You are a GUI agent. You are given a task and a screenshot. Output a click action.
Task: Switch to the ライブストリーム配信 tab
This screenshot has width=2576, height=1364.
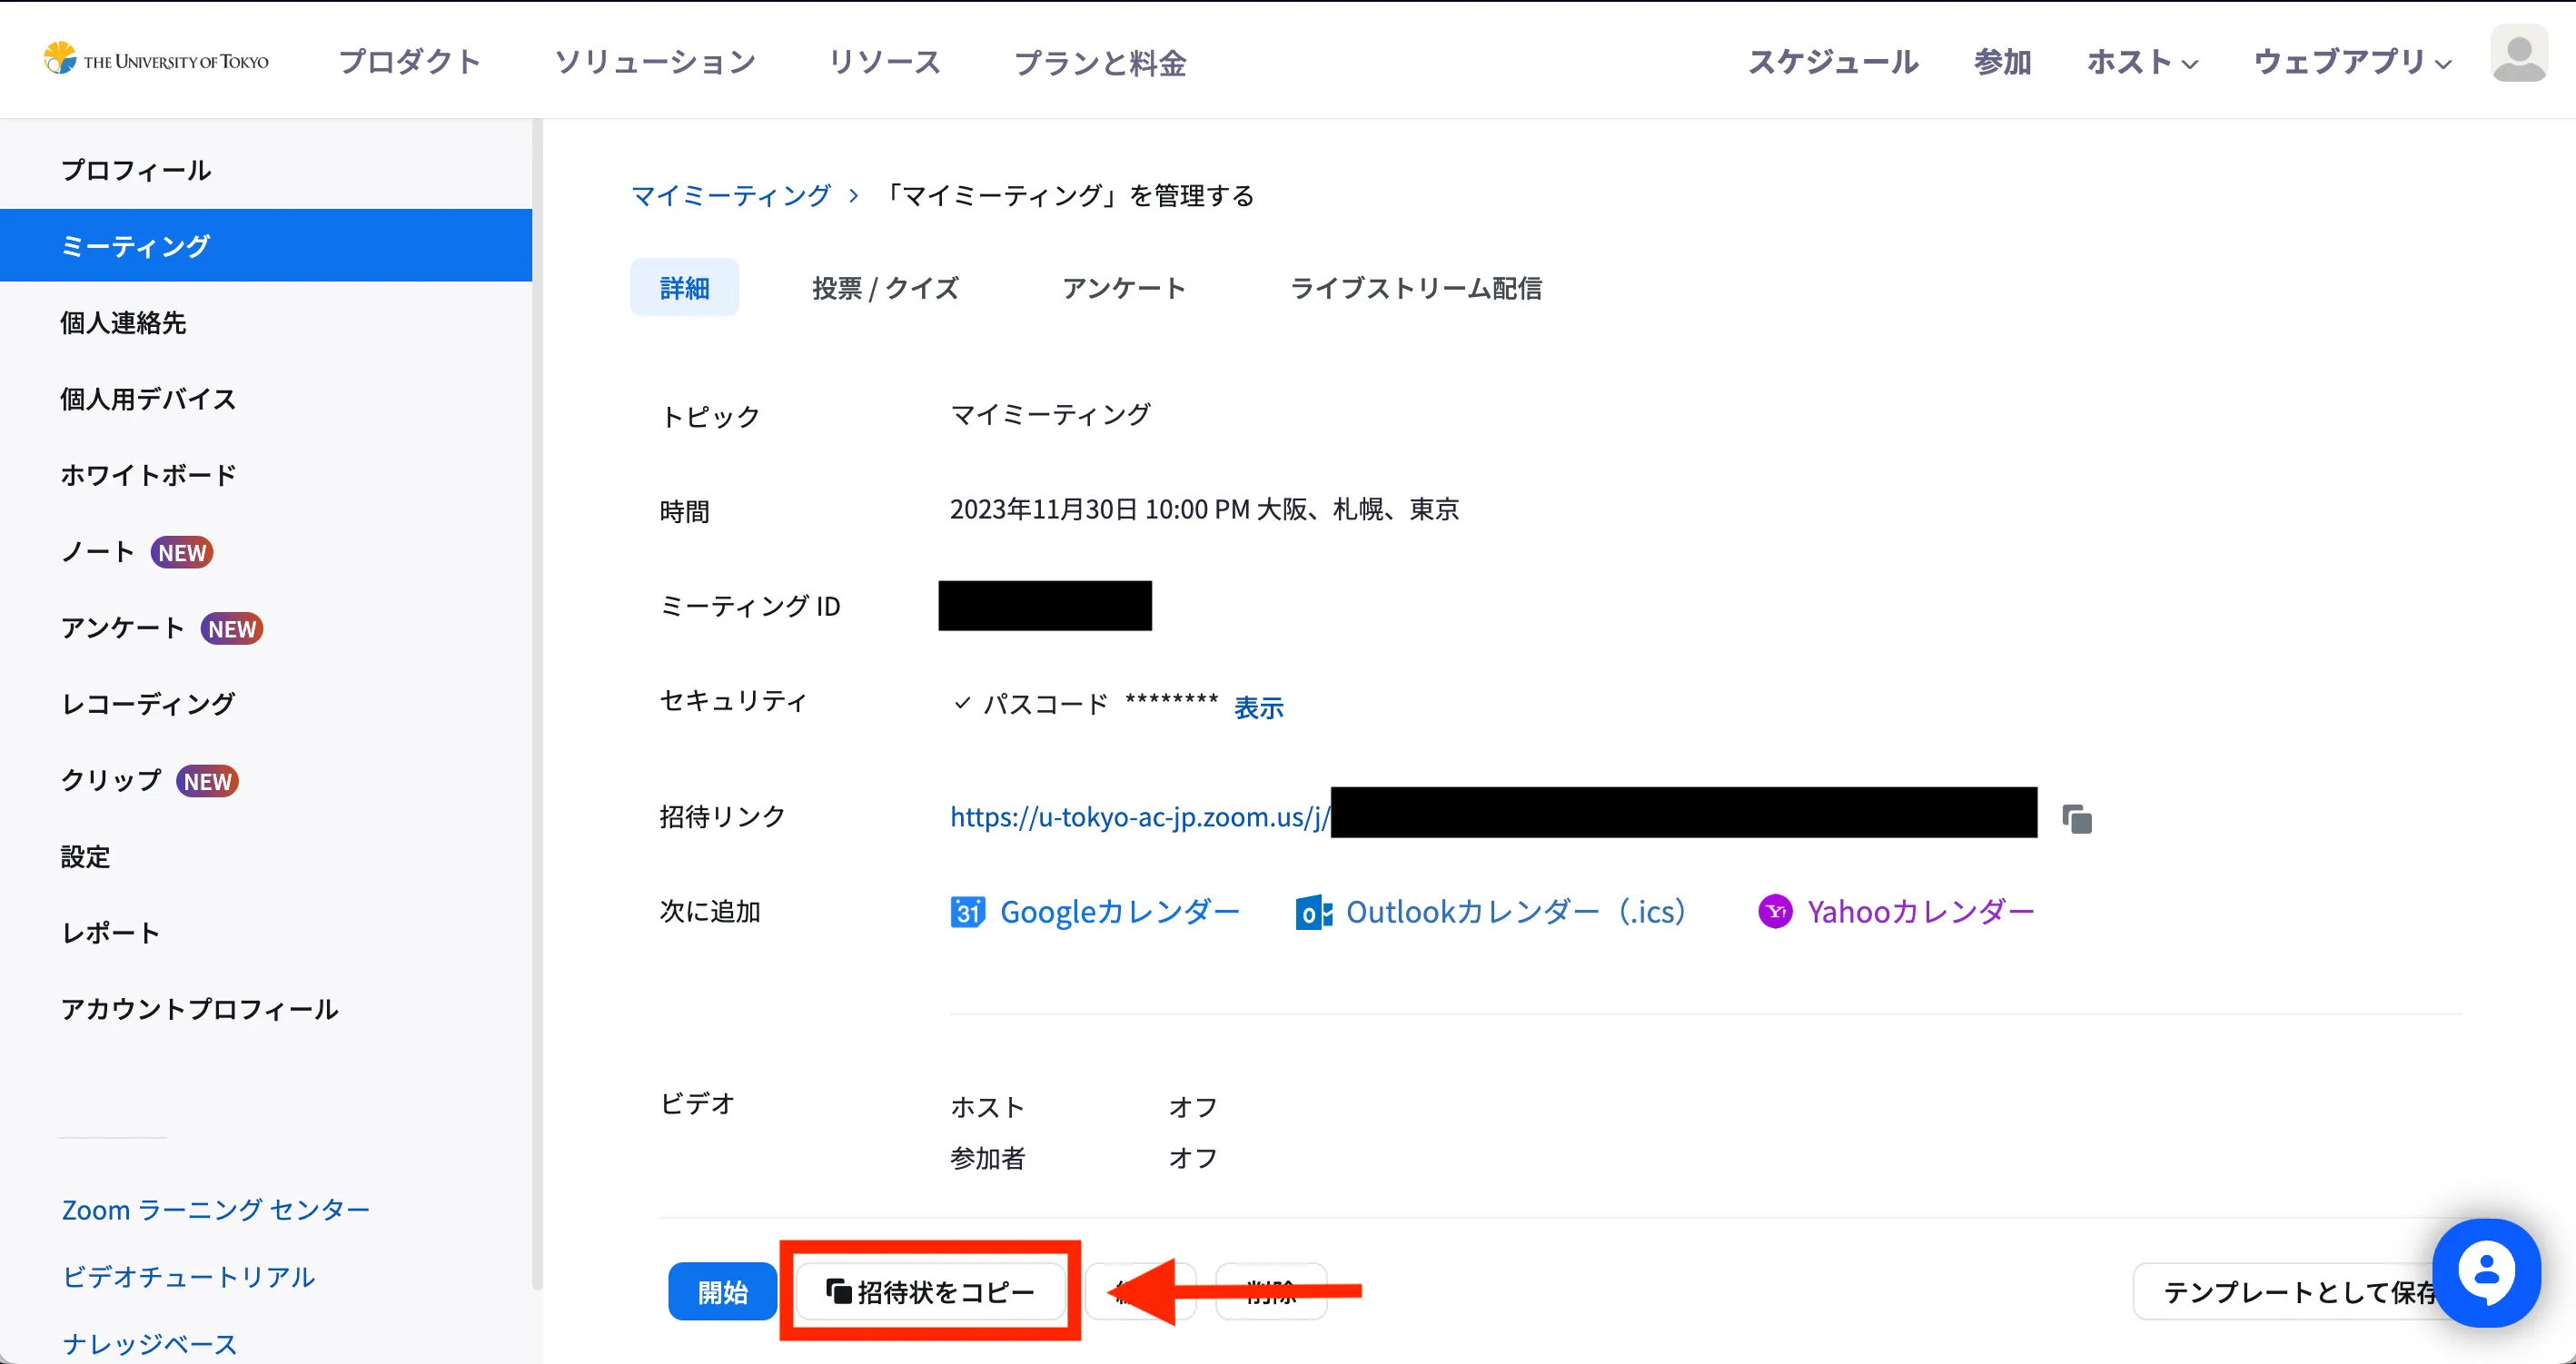click(1415, 288)
